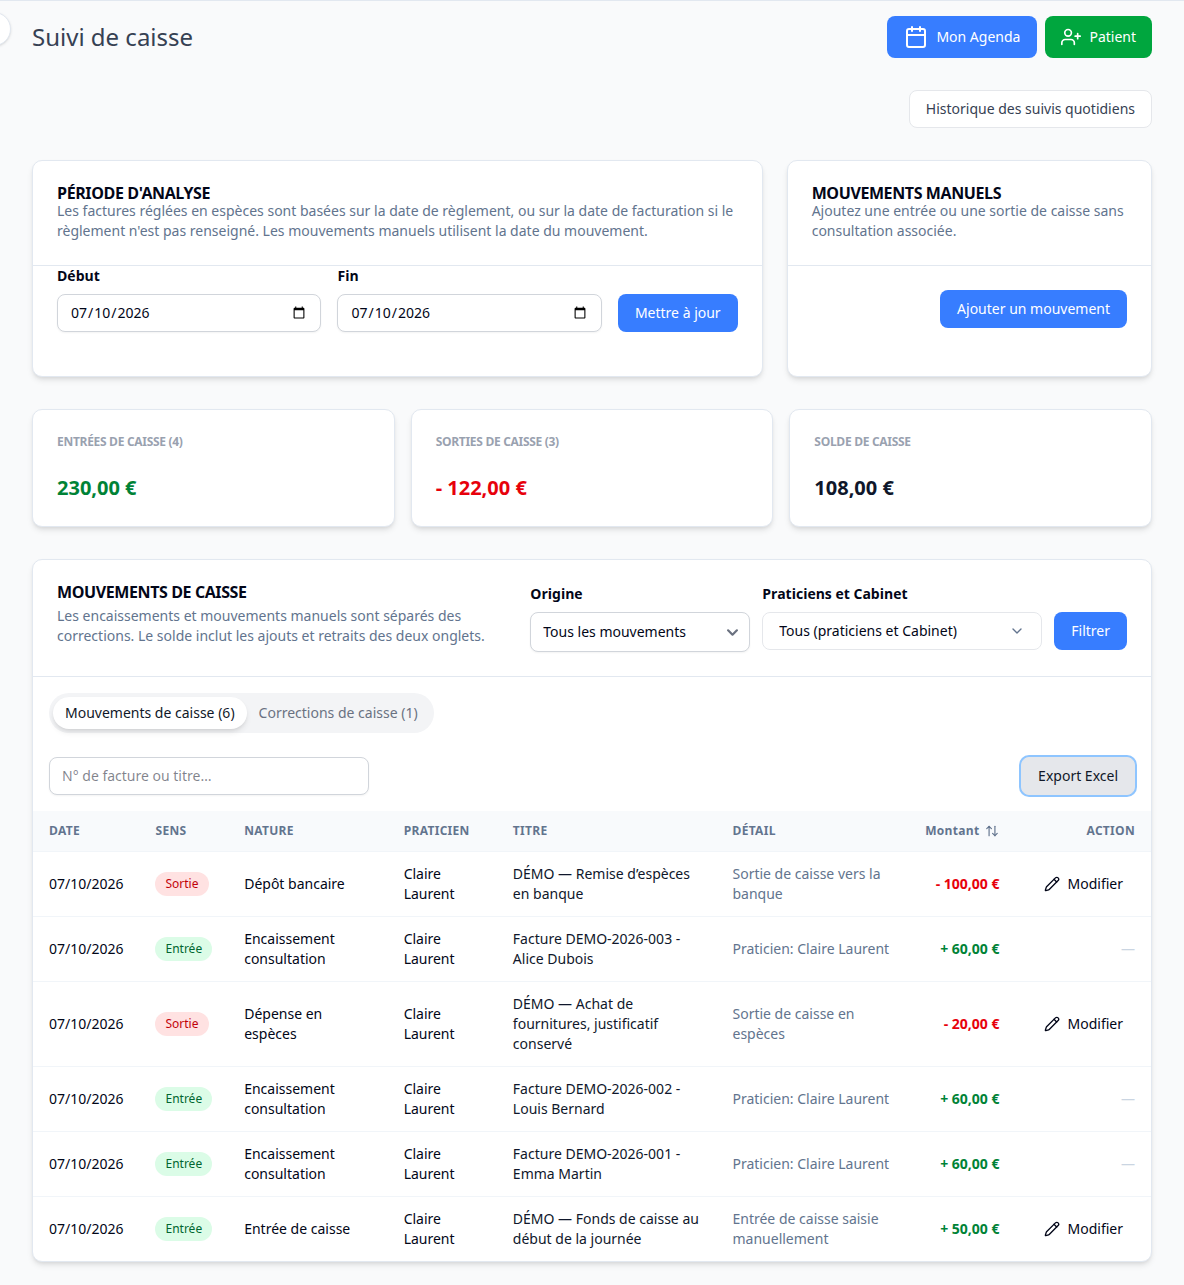Image resolution: width=1184 pixels, height=1285 pixels.
Task: Click the pencil icon for Dépense en espèces row
Action: tap(1052, 1024)
